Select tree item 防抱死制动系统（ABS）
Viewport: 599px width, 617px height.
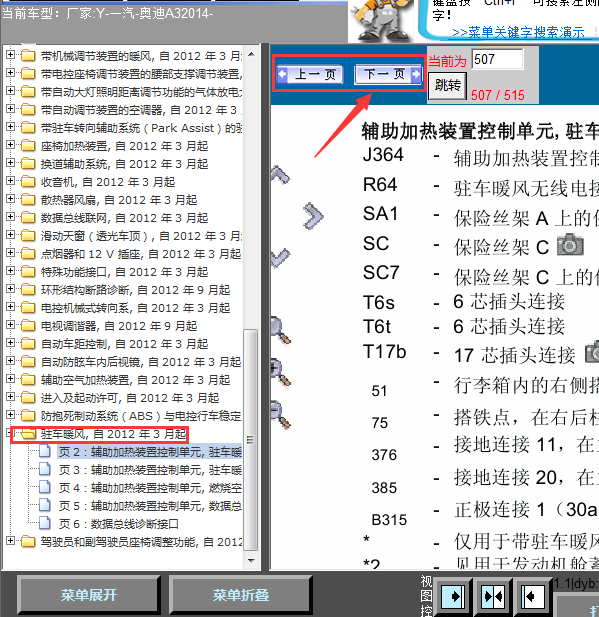(x=141, y=416)
